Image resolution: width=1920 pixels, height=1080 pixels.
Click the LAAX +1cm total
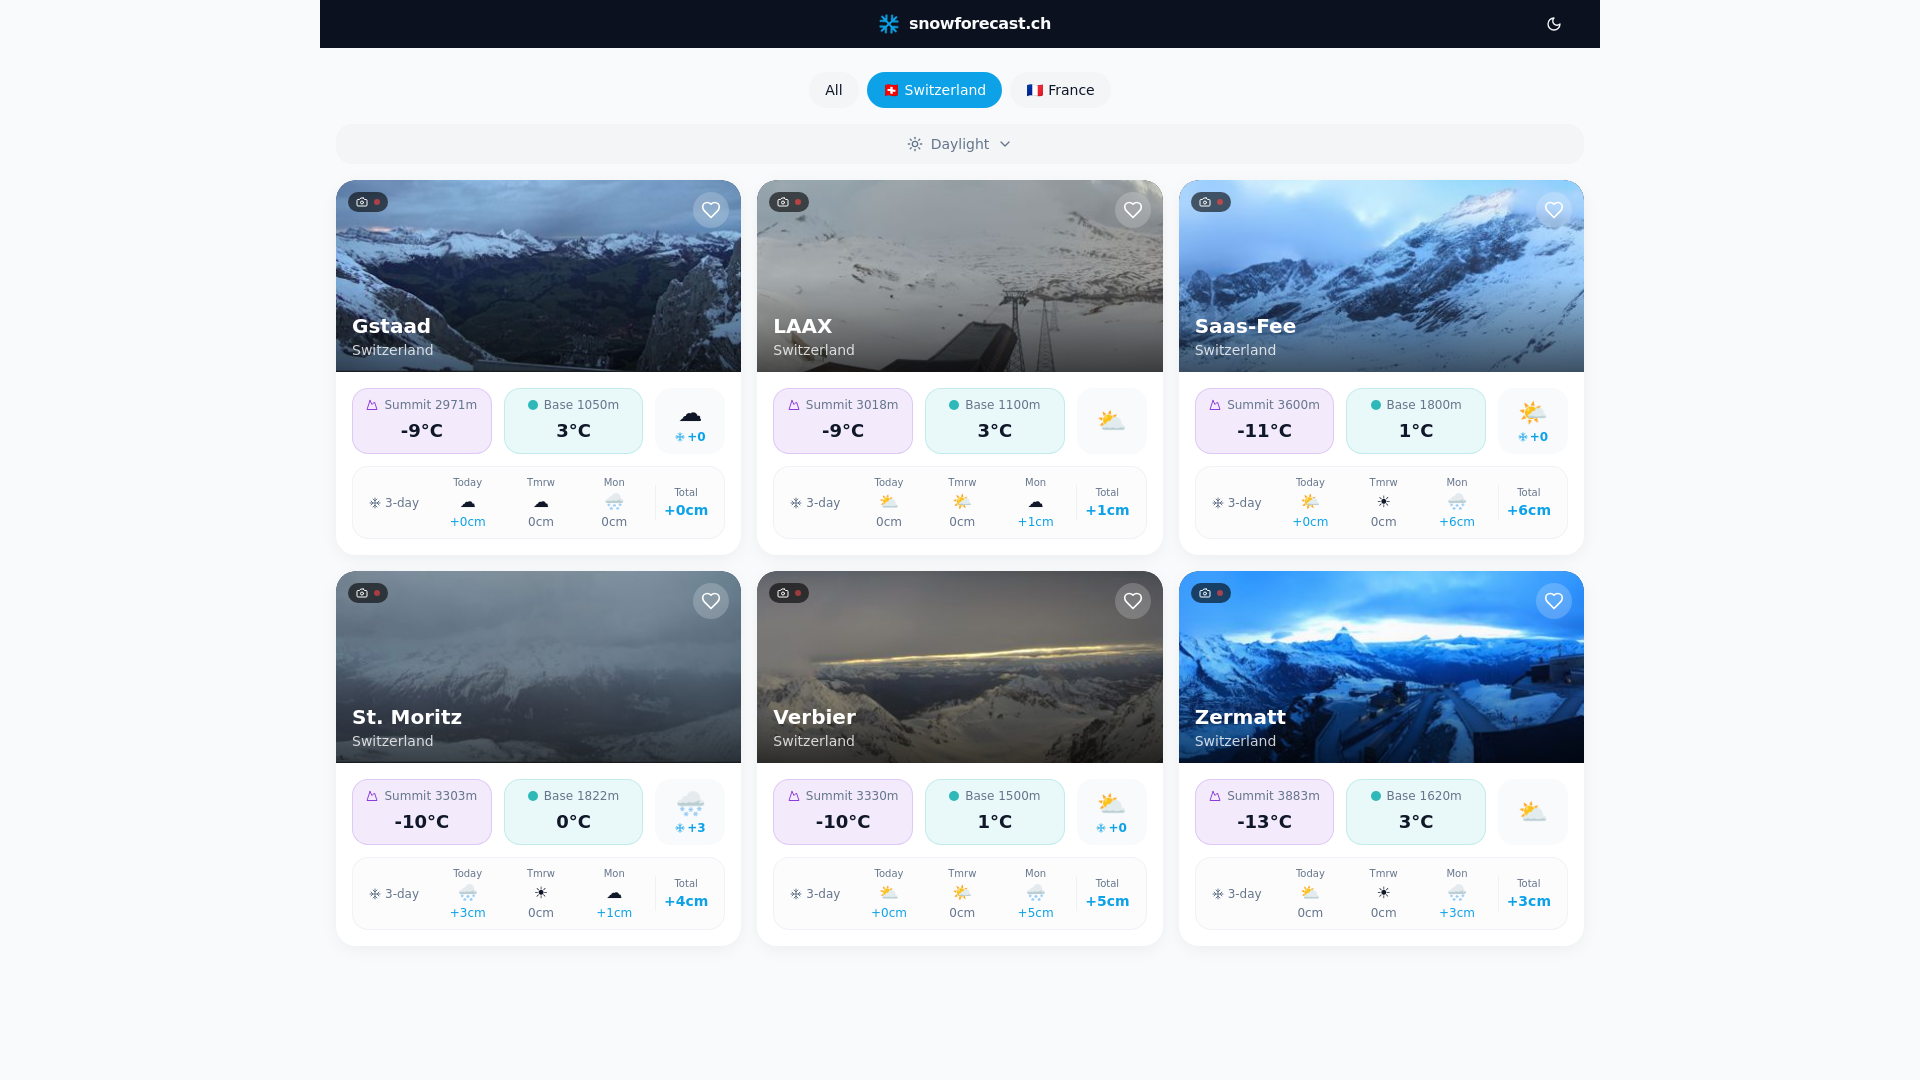(x=1107, y=510)
